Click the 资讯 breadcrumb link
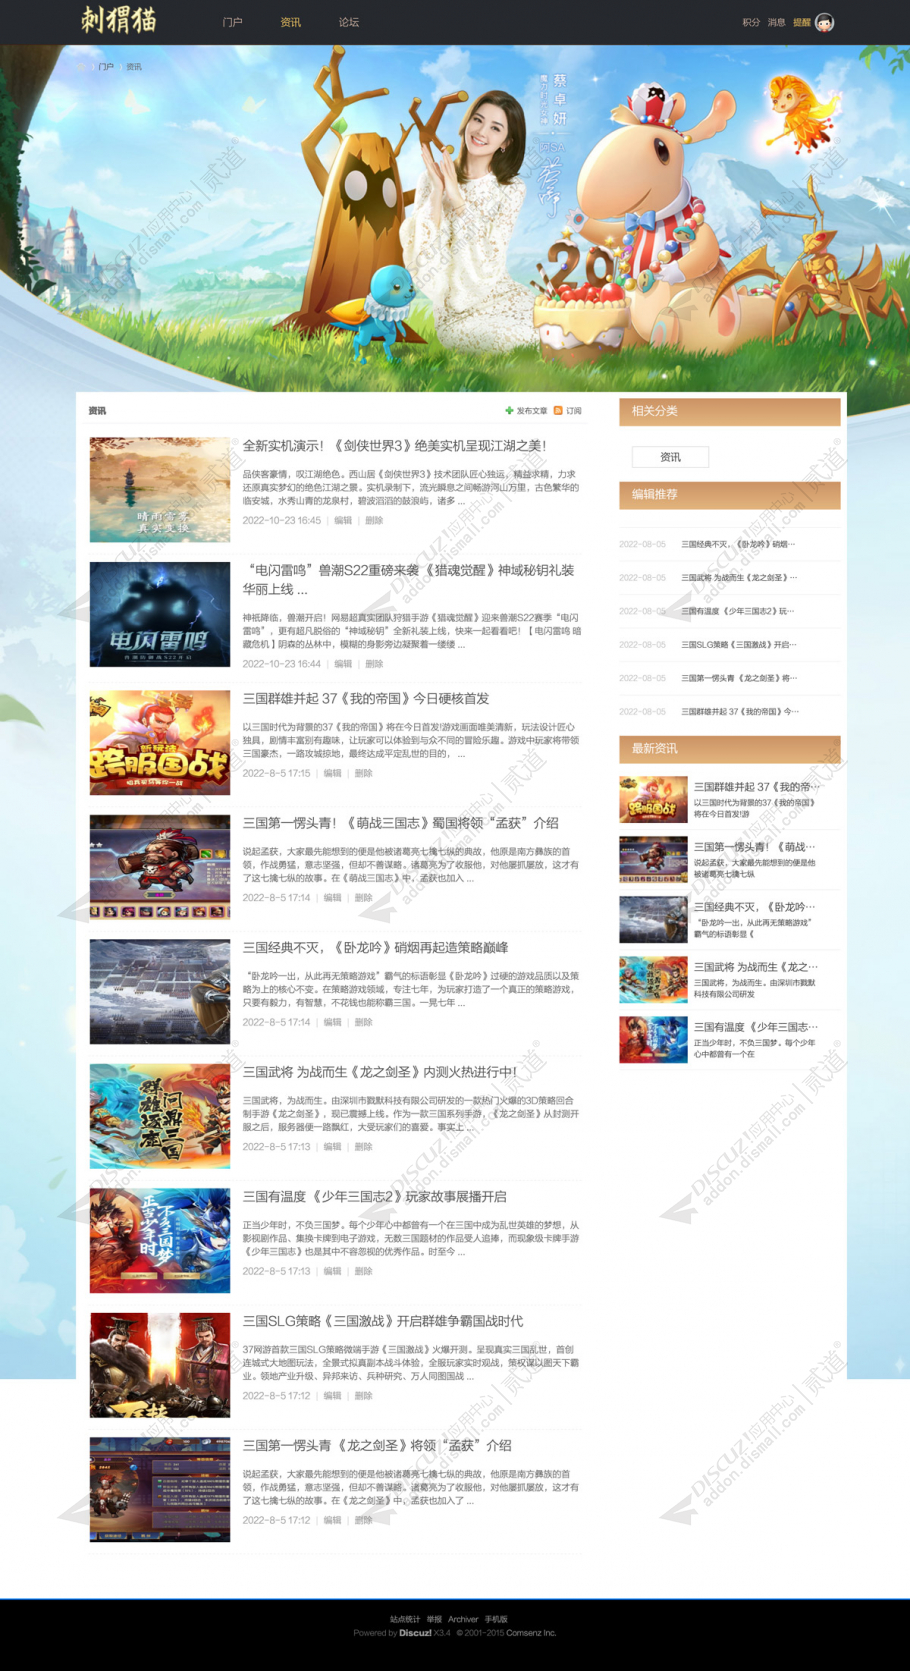The image size is (910, 1671). pyautogui.click(x=134, y=67)
